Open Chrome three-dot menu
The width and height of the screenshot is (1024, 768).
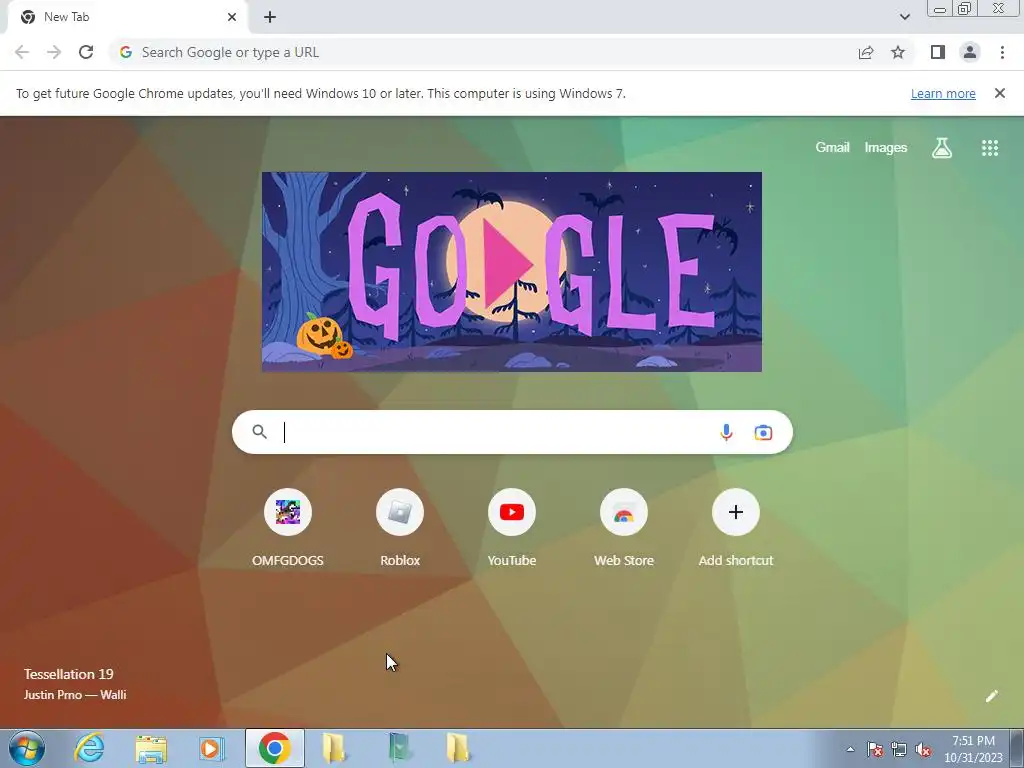pos(1002,52)
